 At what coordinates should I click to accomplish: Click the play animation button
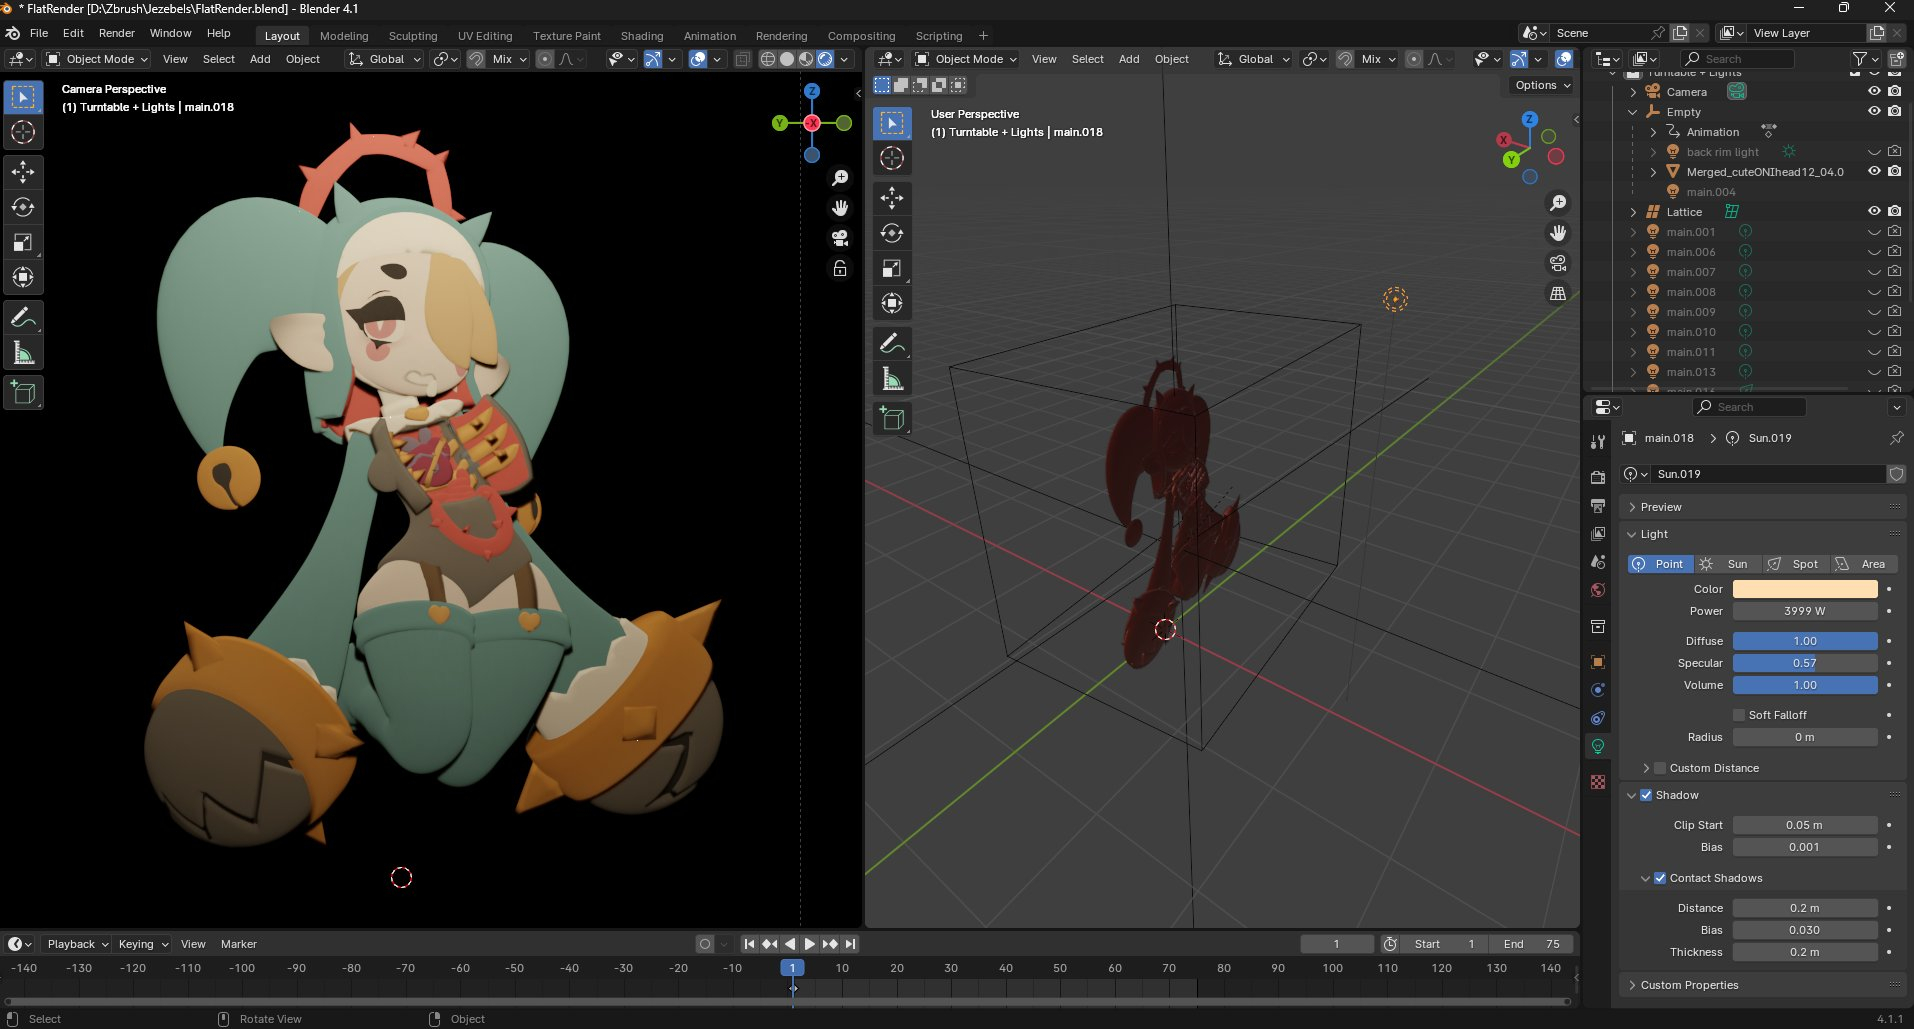[810, 944]
